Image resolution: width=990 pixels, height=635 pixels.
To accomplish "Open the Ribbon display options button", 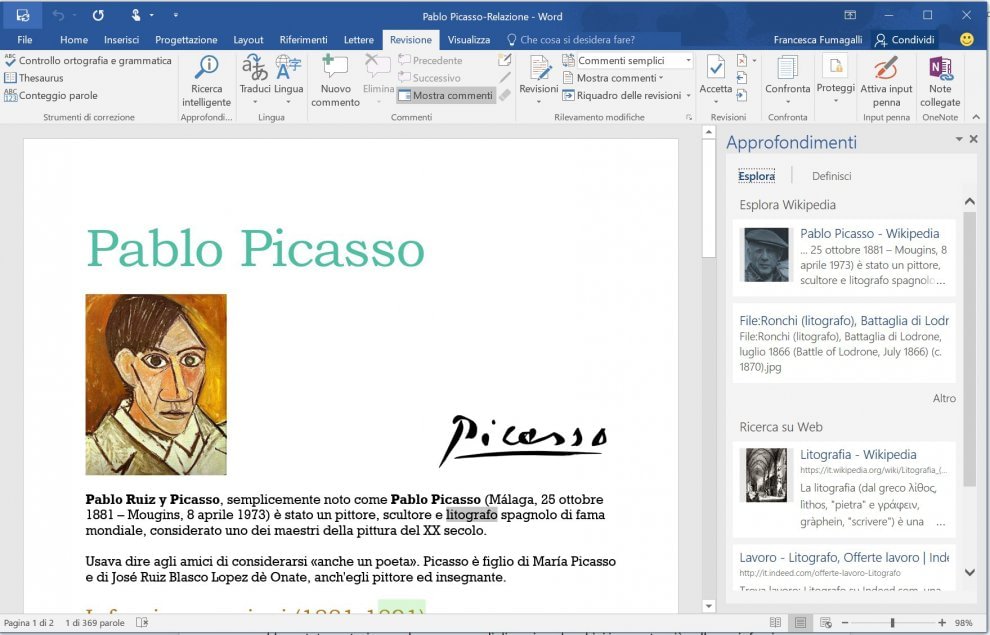I will (x=849, y=15).
